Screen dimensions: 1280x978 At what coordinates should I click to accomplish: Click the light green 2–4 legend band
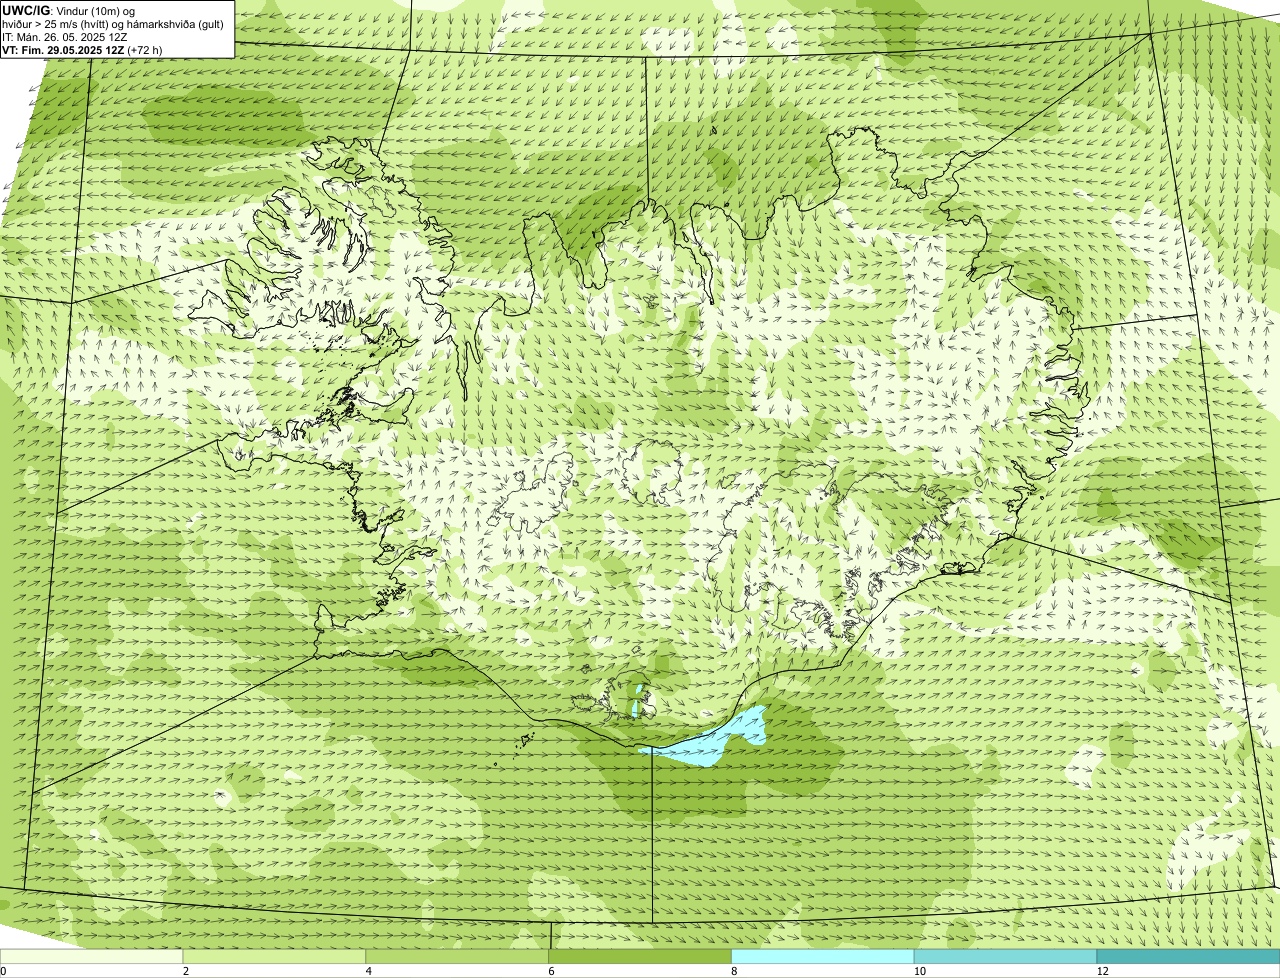point(274,956)
